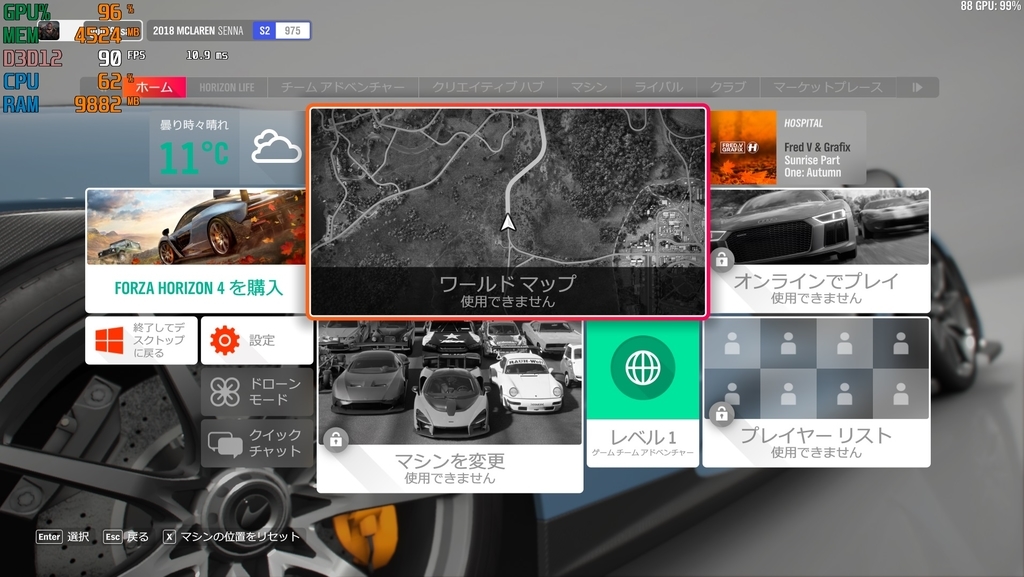Click the green globe icon
This screenshot has height=577, width=1024.
tap(643, 368)
